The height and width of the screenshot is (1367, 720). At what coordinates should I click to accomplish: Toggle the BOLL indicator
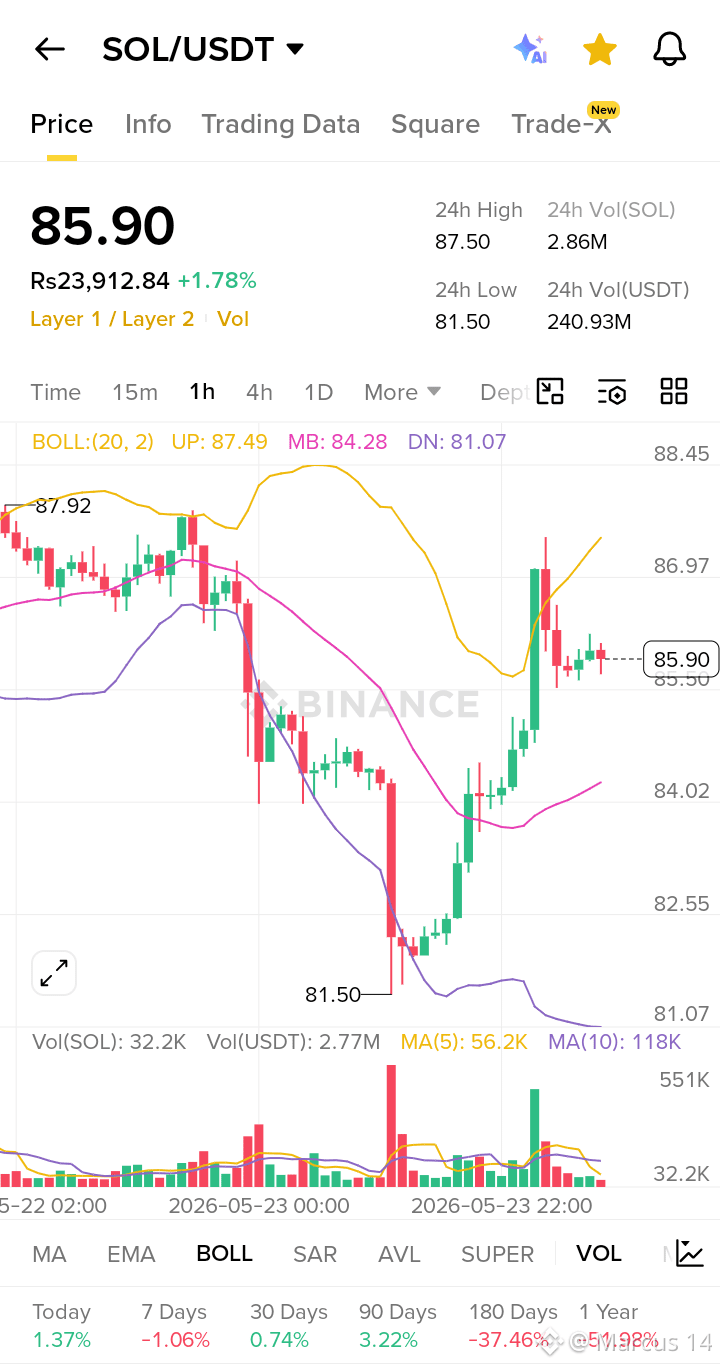click(x=224, y=1254)
